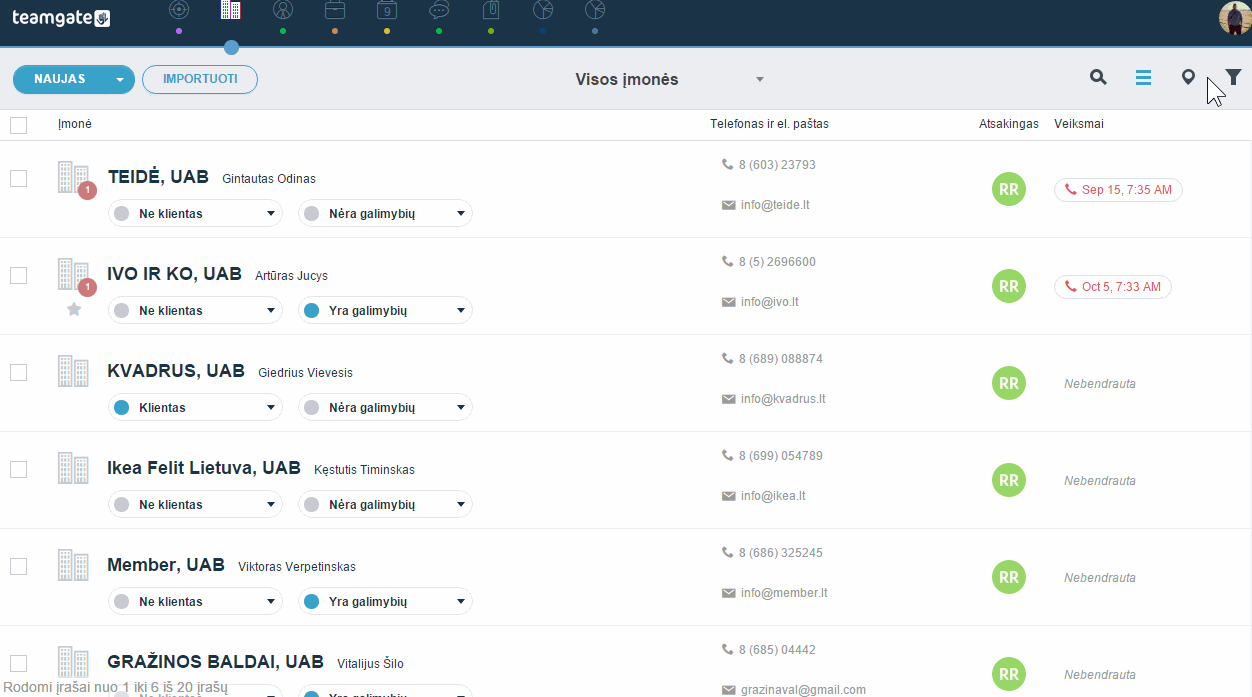Select the KVADRUS, UAB row checkbox
This screenshot has width=1252, height=697.
pos(18,372)
